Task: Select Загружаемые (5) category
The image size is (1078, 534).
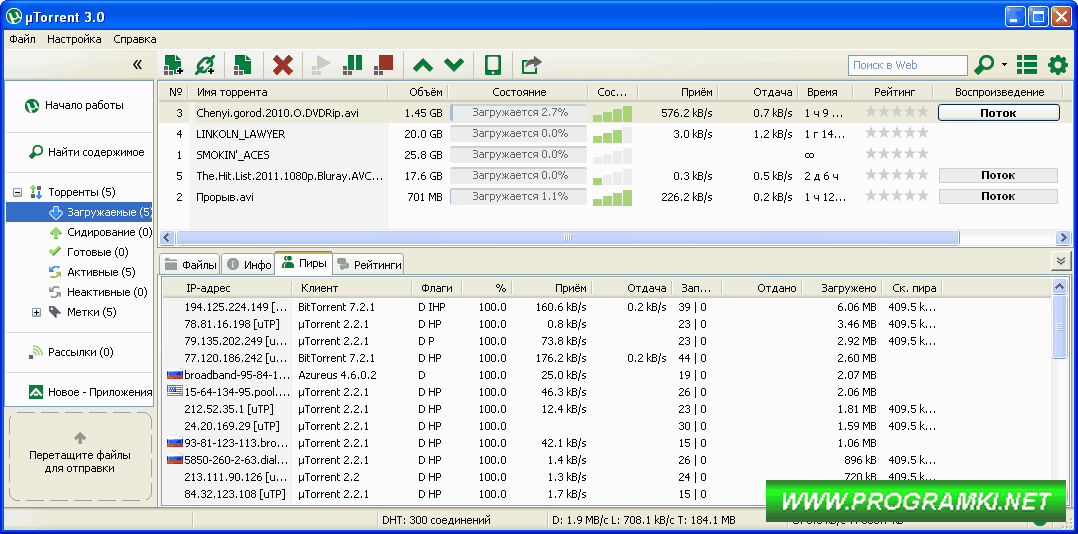Action: (80, 212)
